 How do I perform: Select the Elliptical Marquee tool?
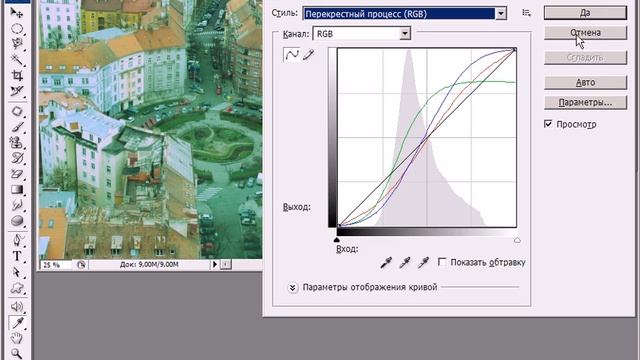(x=17, y=28)
